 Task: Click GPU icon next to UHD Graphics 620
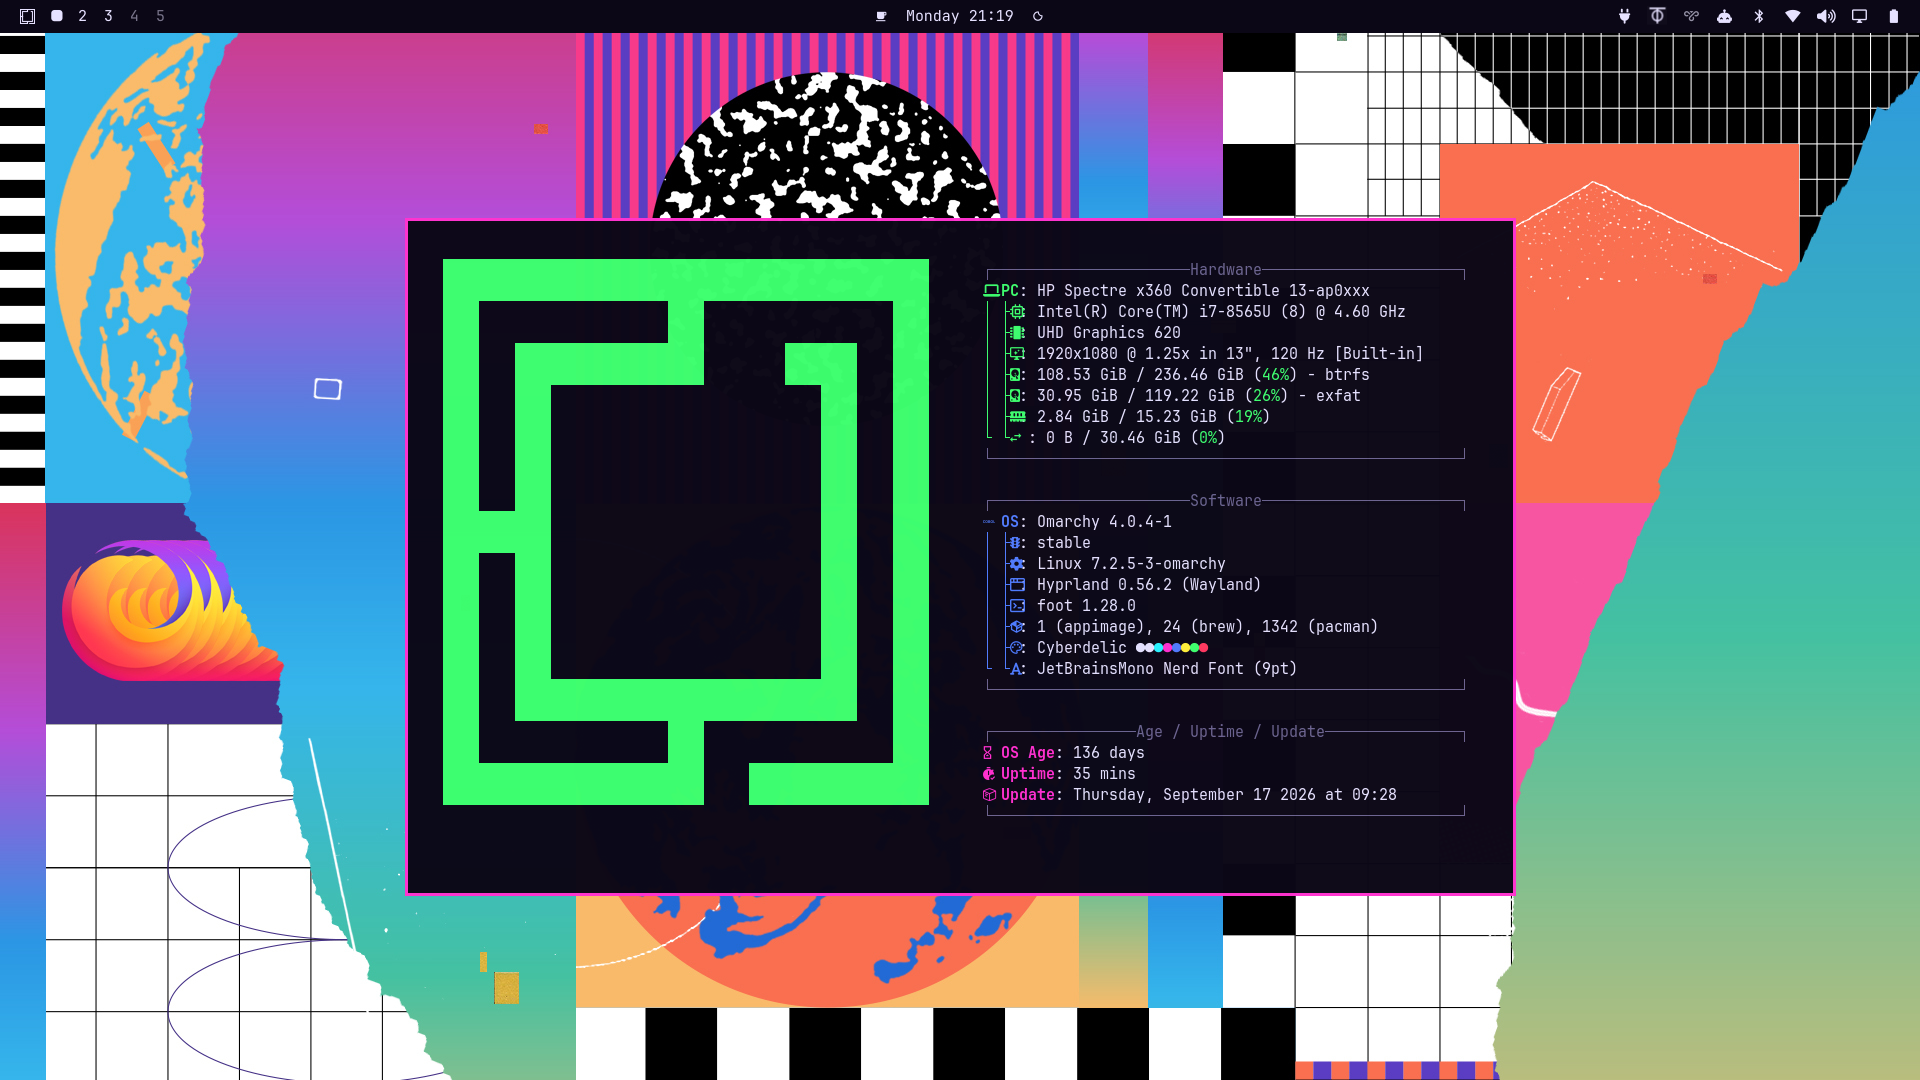[1017, 333]
